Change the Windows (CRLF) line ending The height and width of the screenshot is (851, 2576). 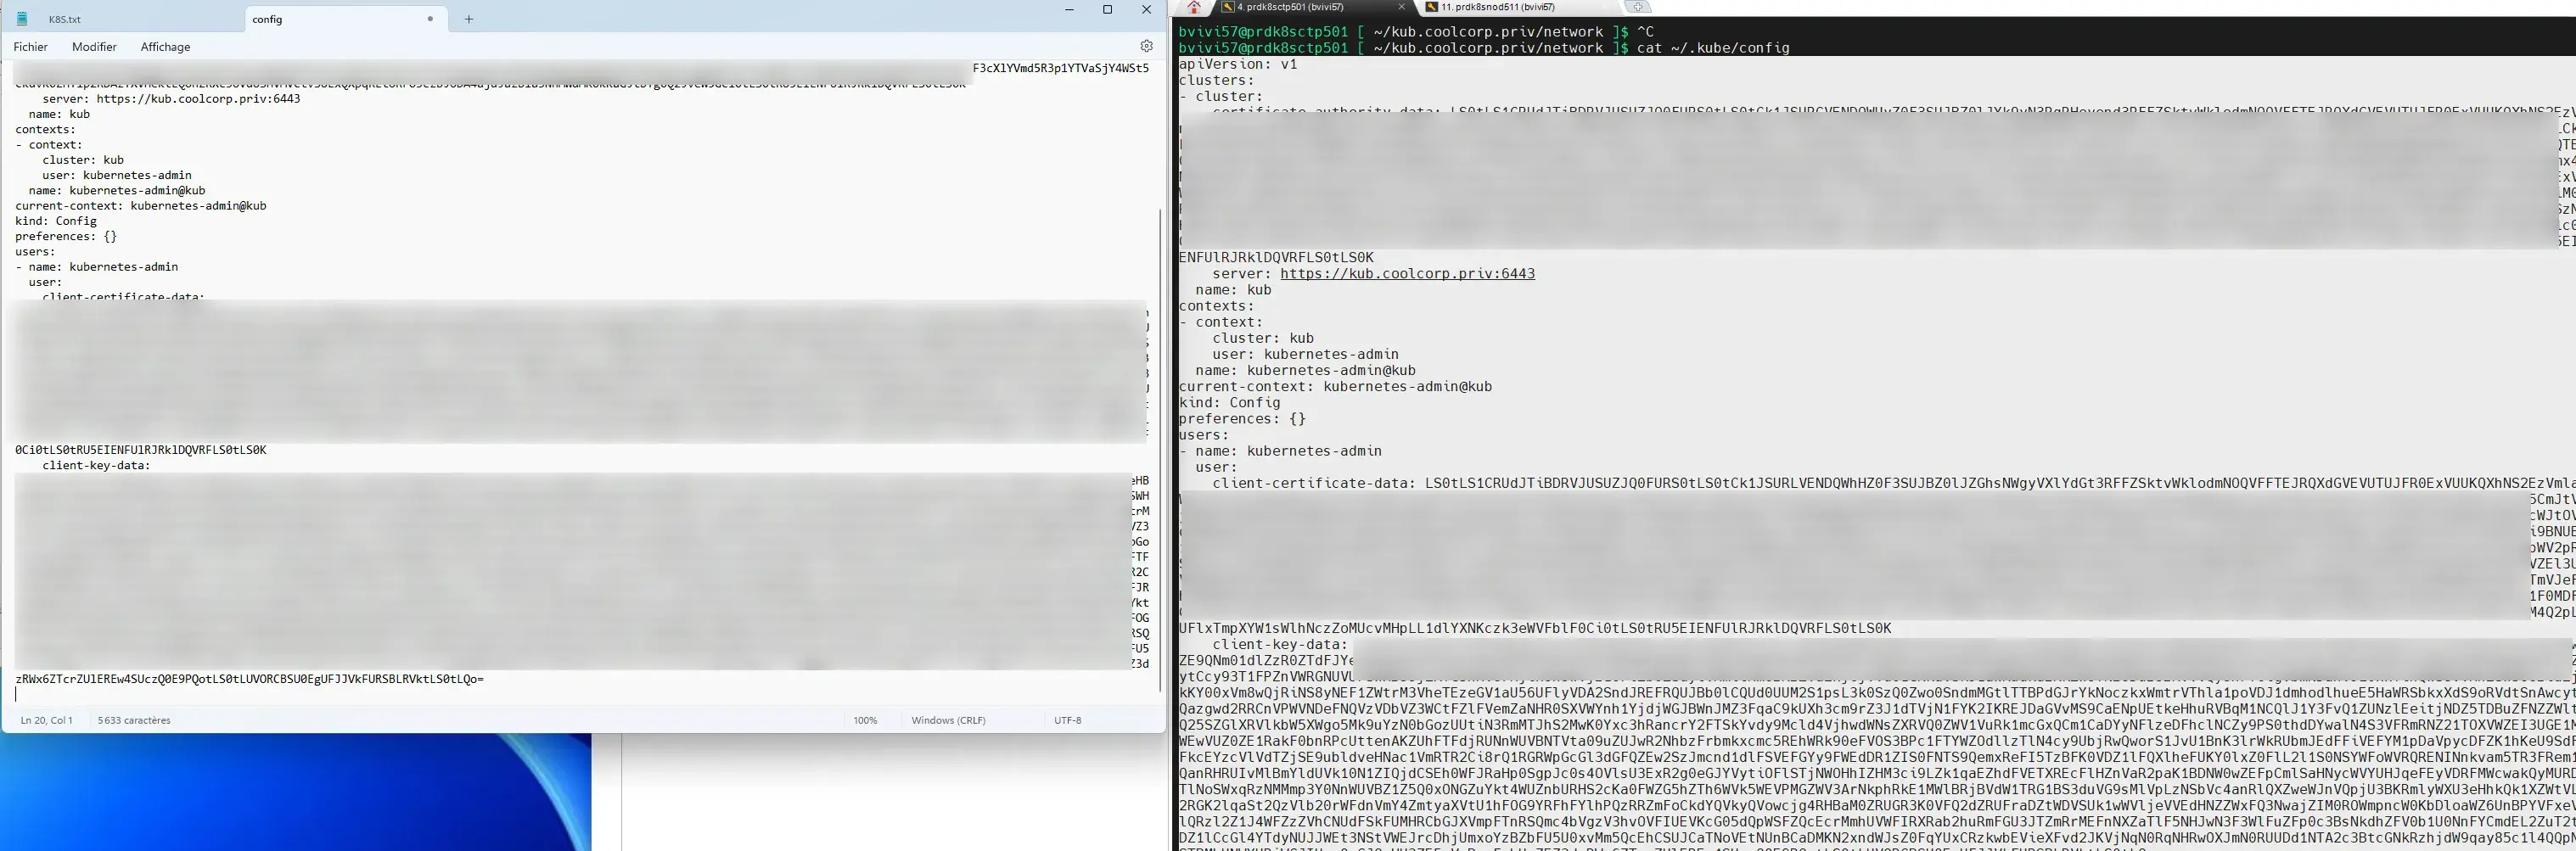[x=948, y=720]
